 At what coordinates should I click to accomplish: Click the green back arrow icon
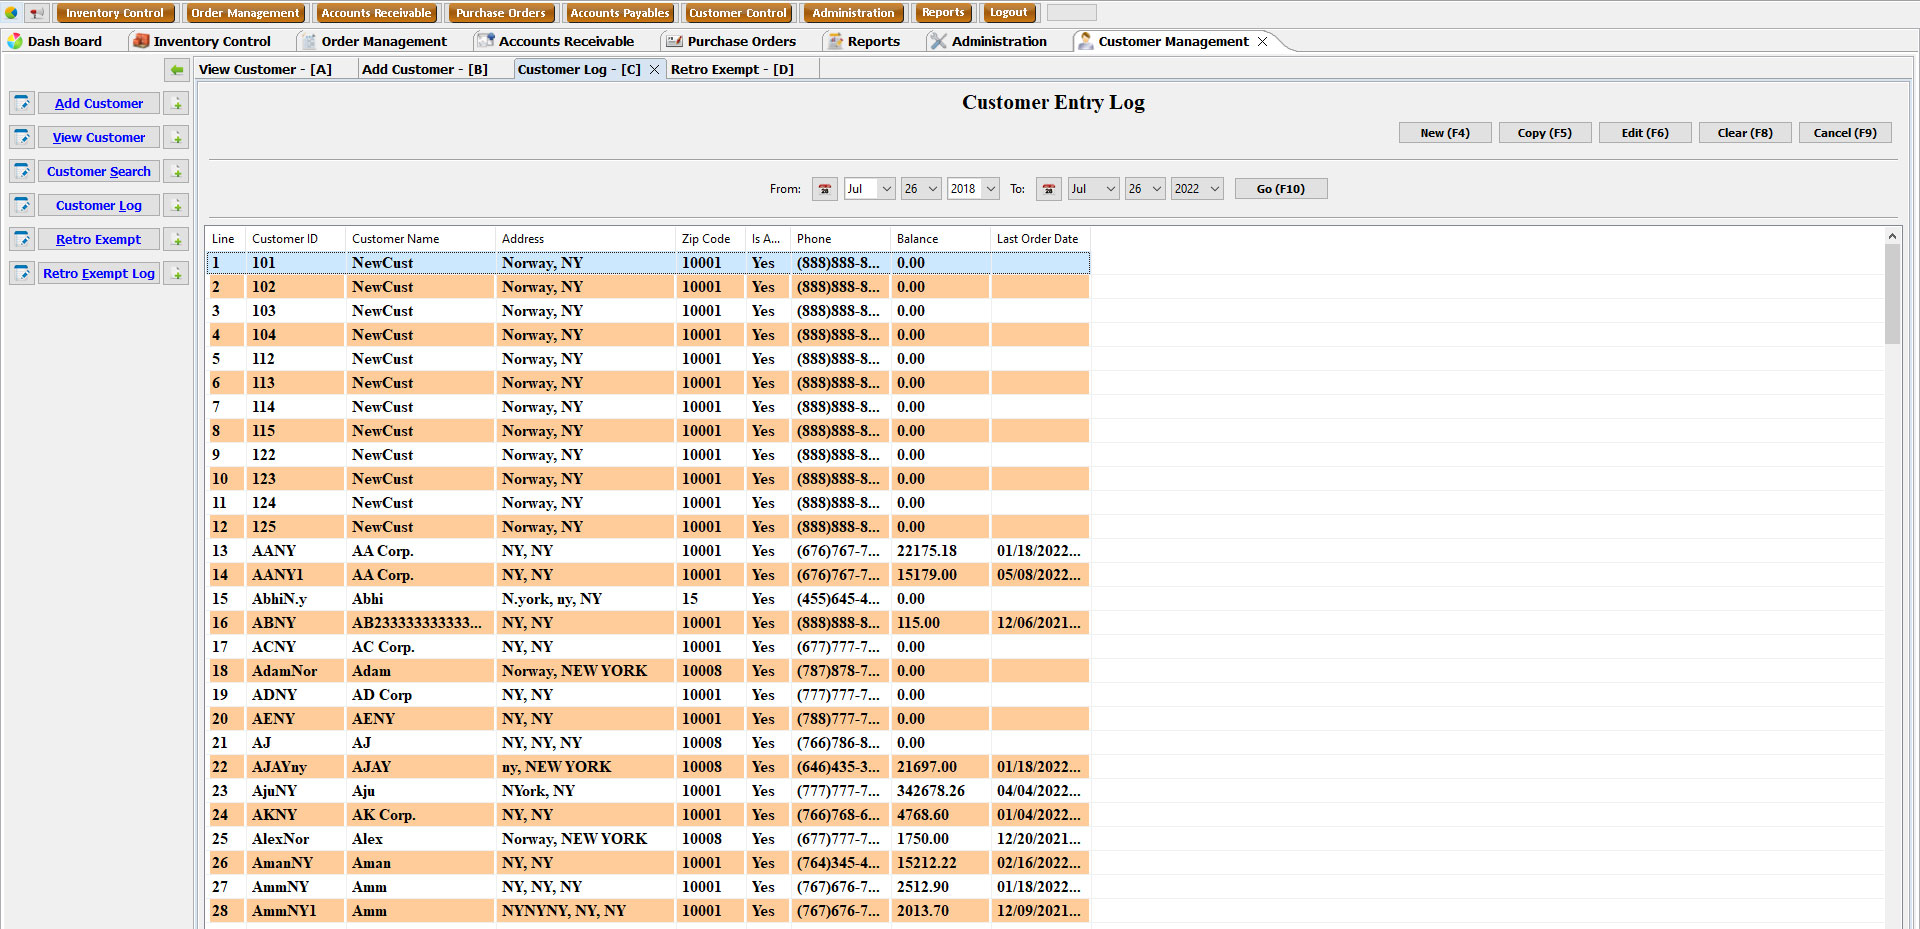point(177,70)
